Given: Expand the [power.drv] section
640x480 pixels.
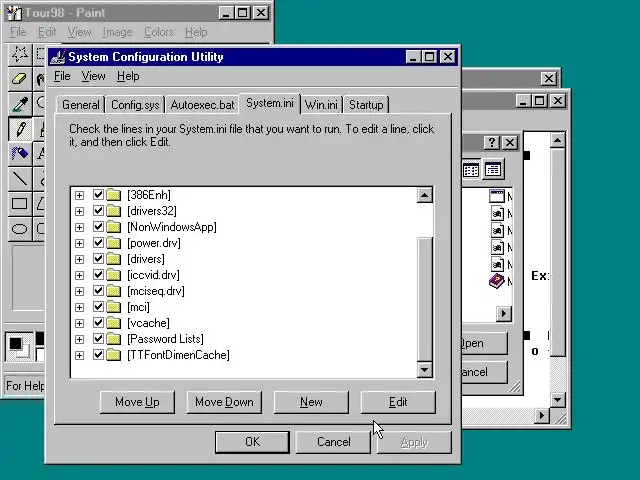Looking at the screenshot, I should click(x=79, y=243).
